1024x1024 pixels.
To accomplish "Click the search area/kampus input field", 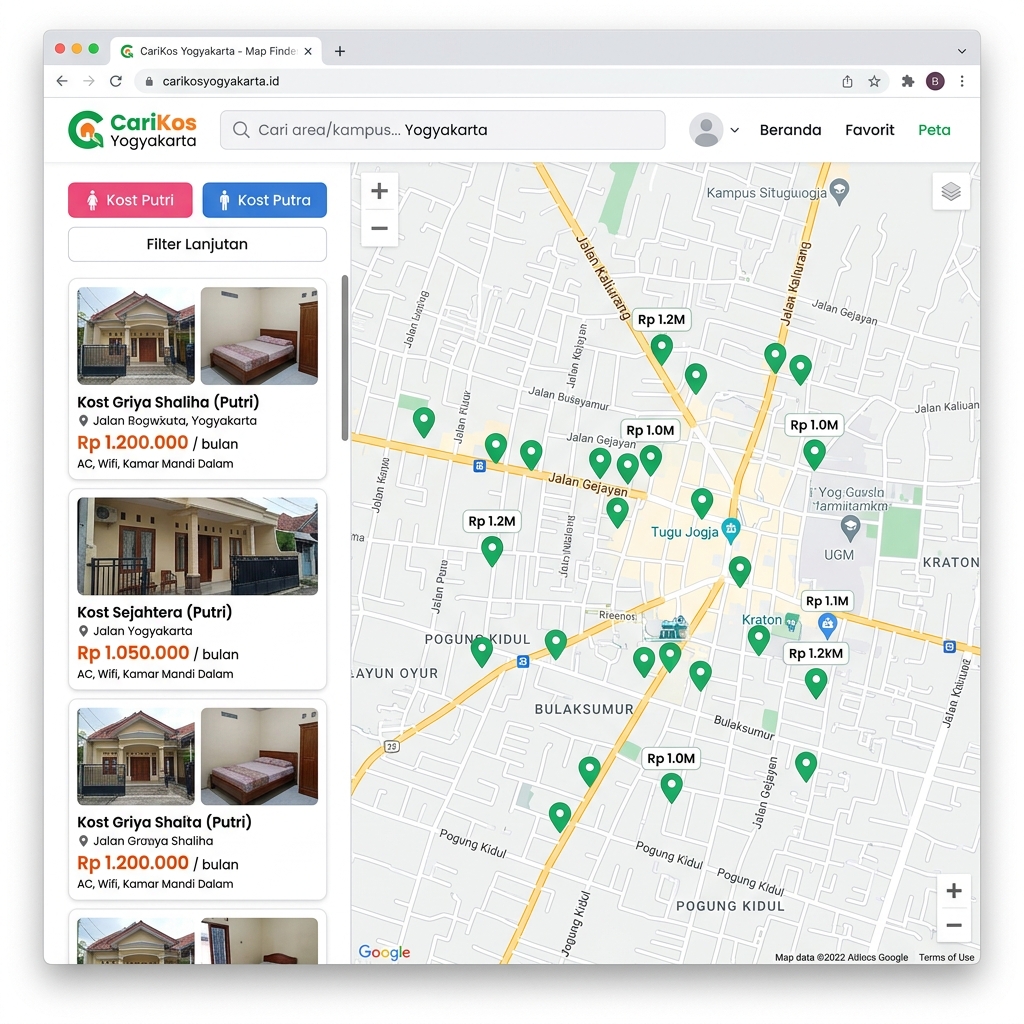I will click(443, 130).
